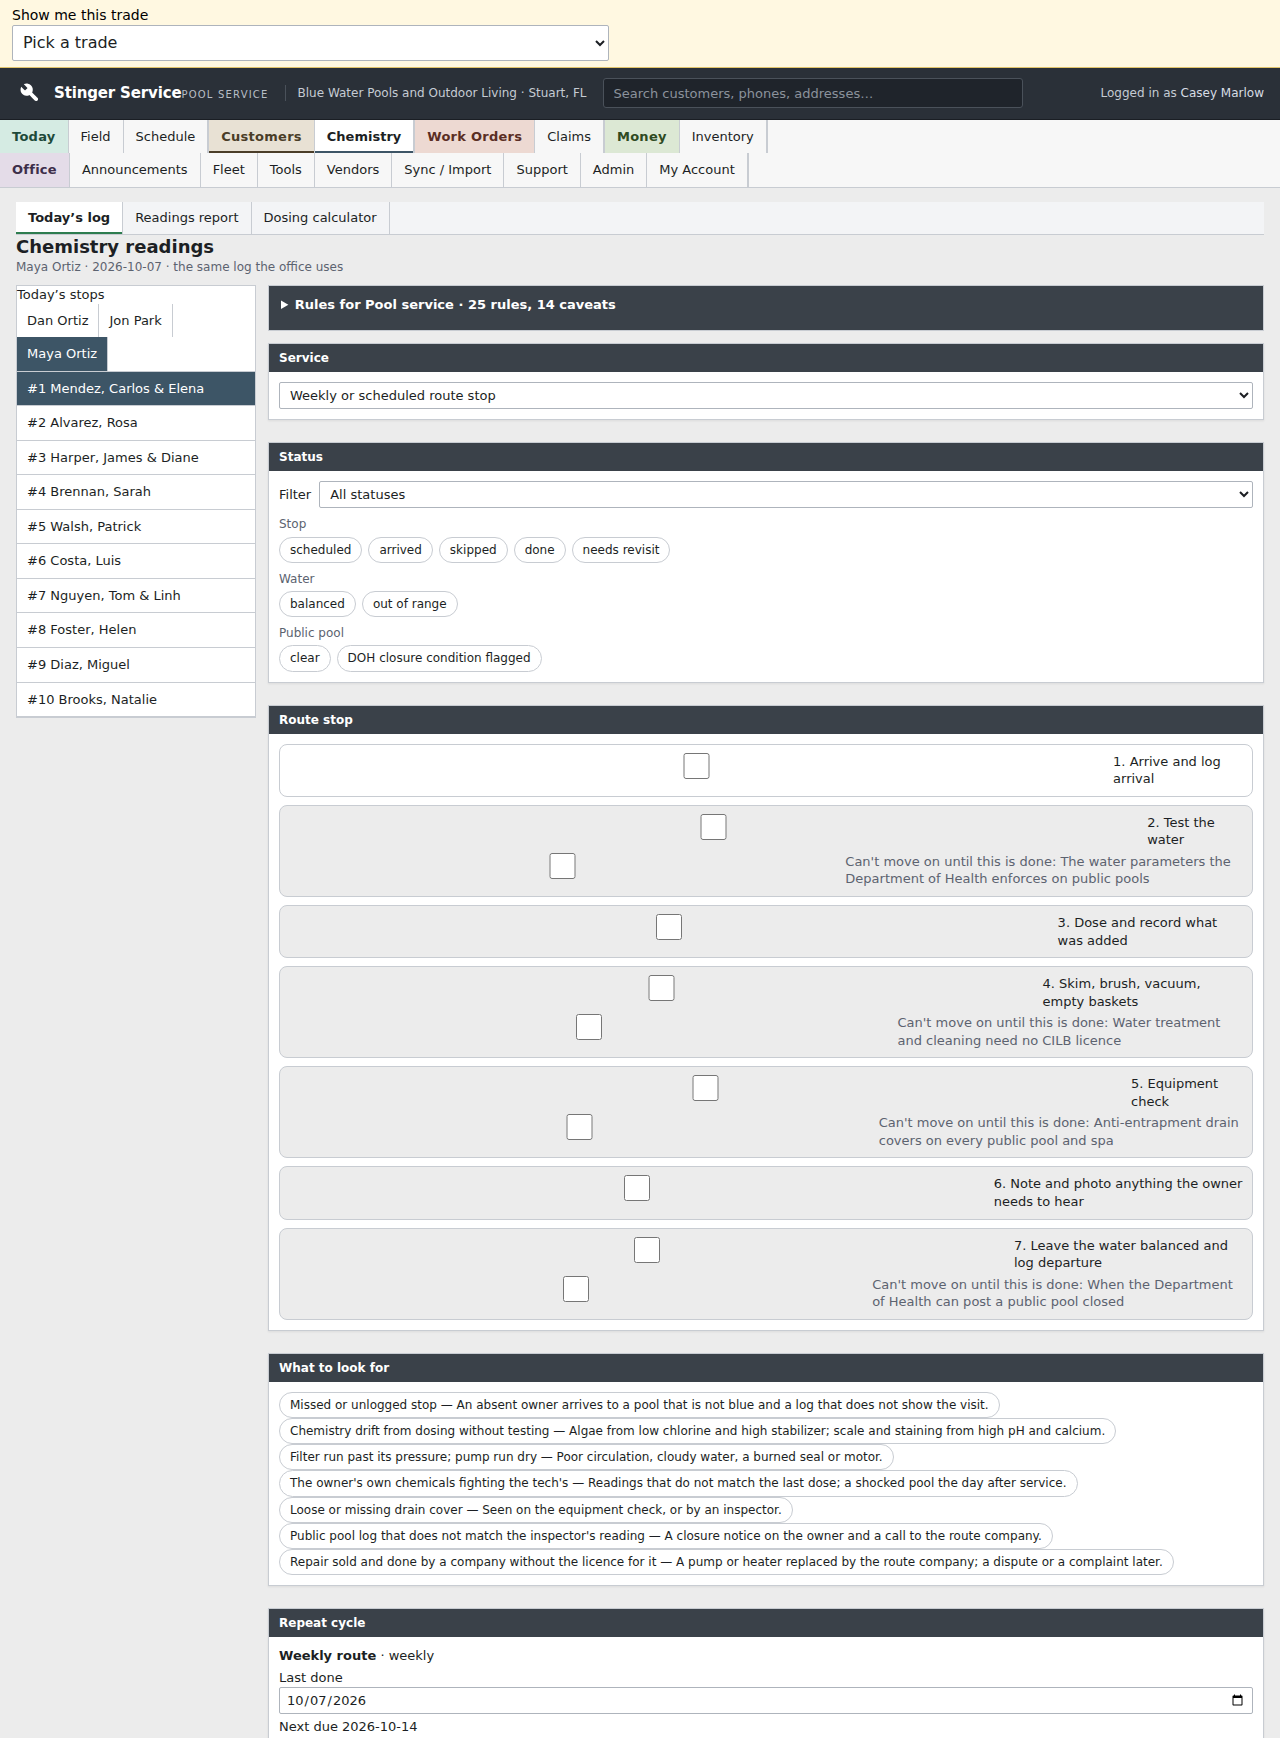Show Jon Park's stops
This screenshot has width=1280, height=1738.
tap(135, 321)
